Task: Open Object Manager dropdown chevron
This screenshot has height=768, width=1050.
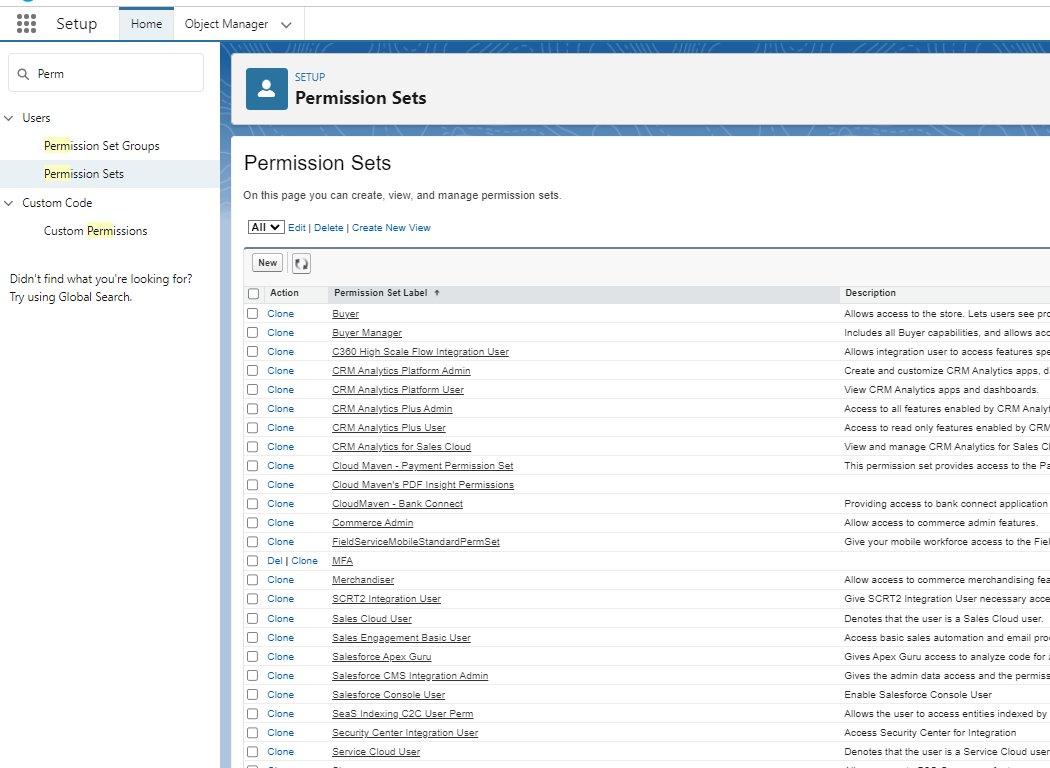Action: click(286, 25)
